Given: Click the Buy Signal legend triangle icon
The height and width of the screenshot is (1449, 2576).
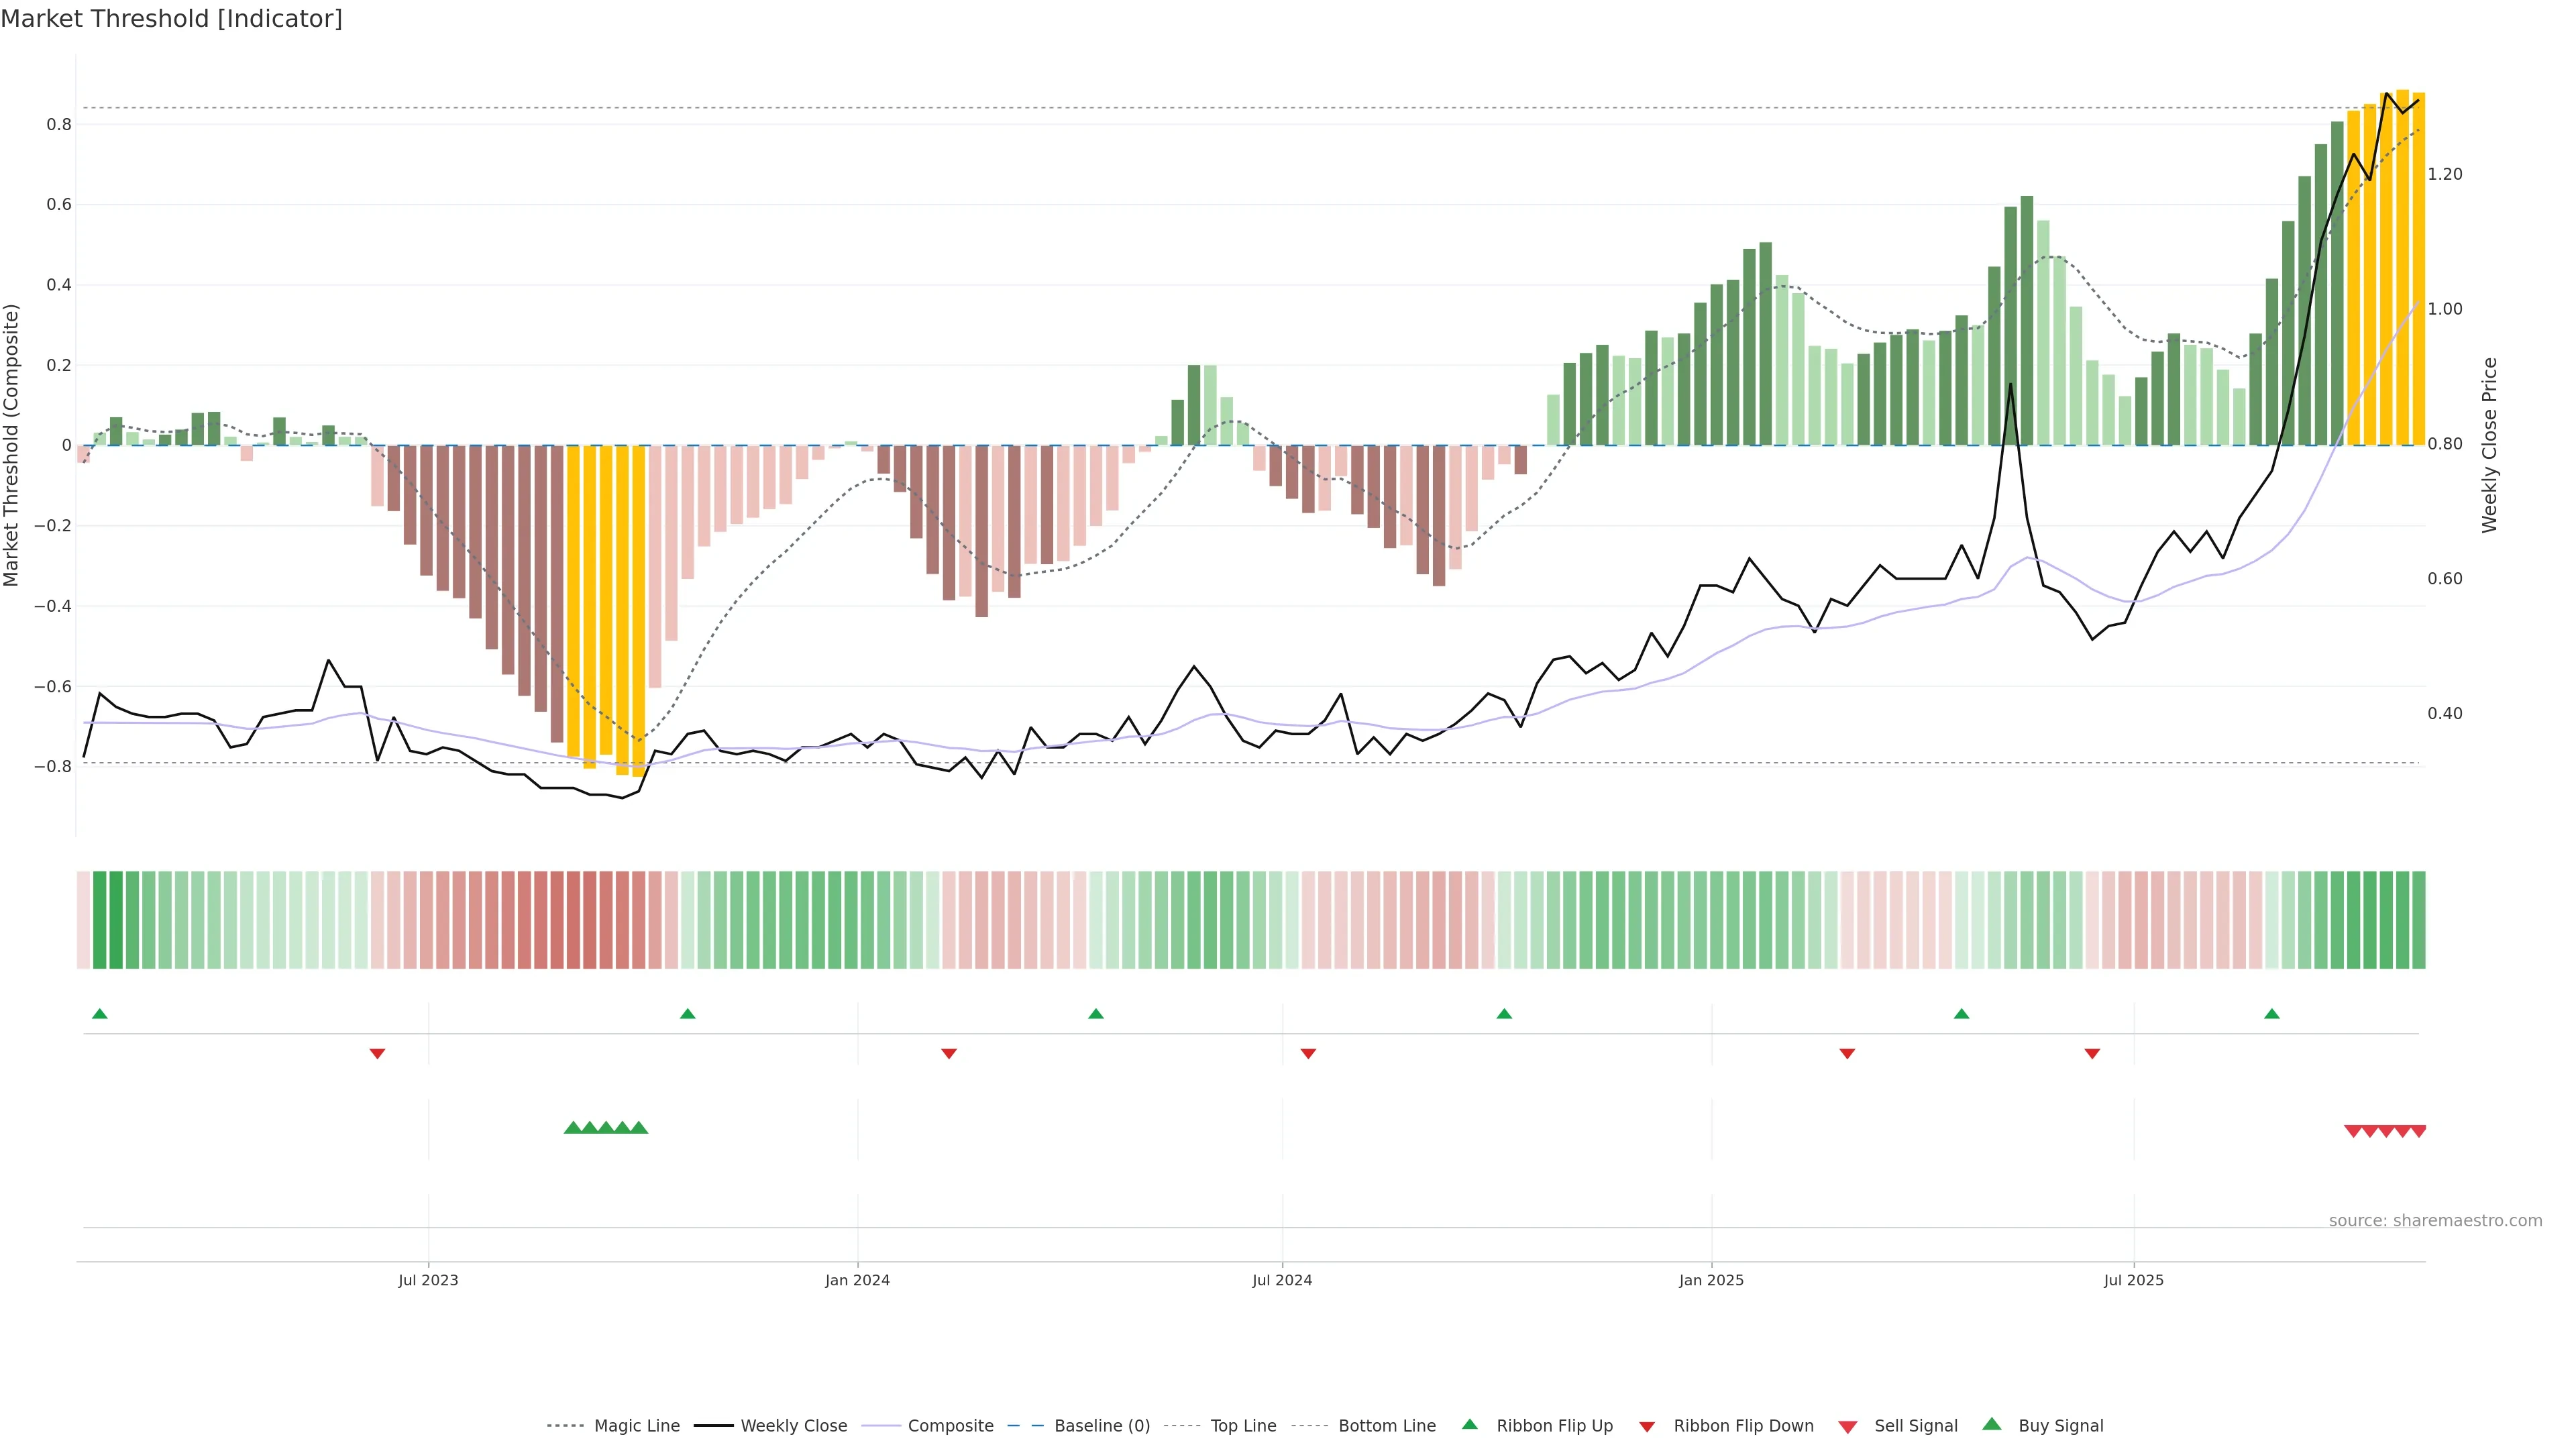Looking at the screenshot, I should click(x=1991, y=1424).
